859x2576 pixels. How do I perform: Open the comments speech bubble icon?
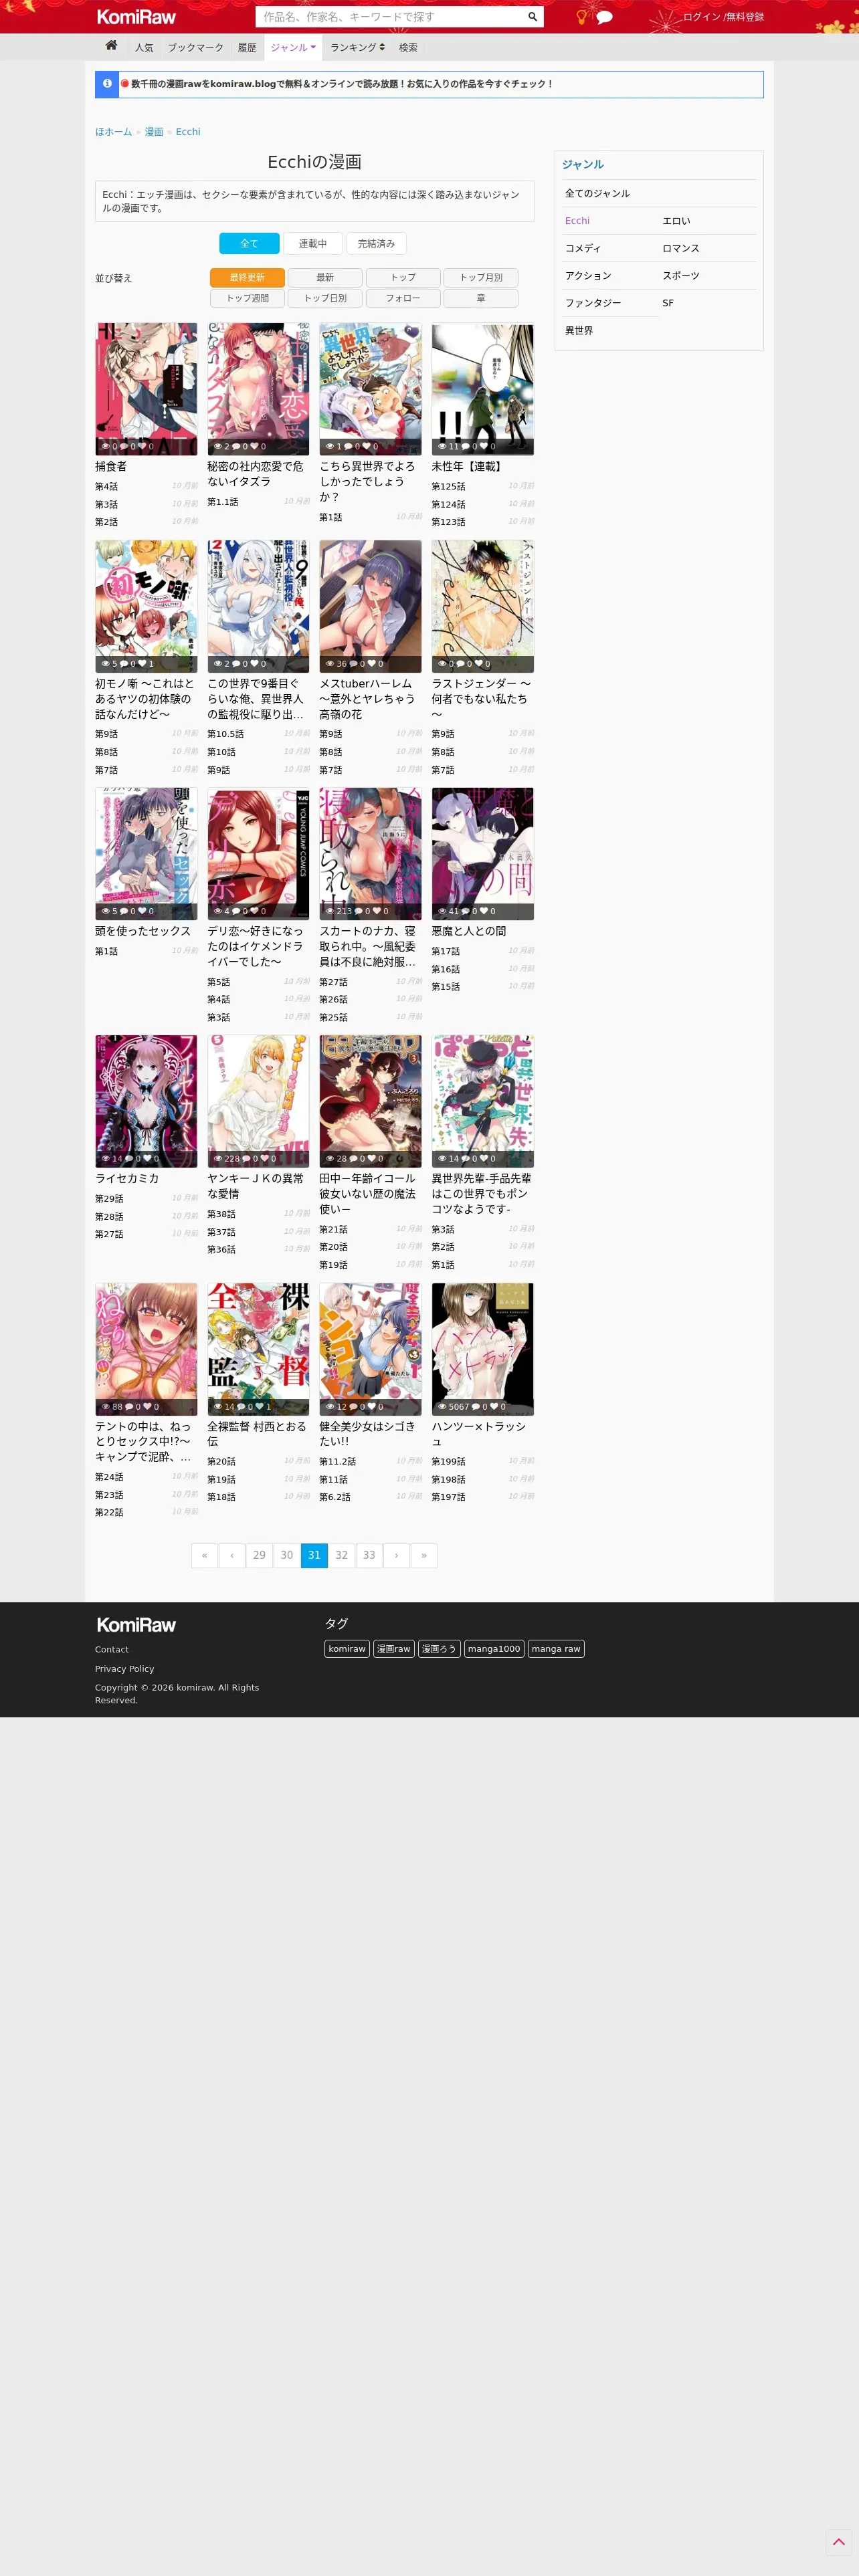point(604,17)
